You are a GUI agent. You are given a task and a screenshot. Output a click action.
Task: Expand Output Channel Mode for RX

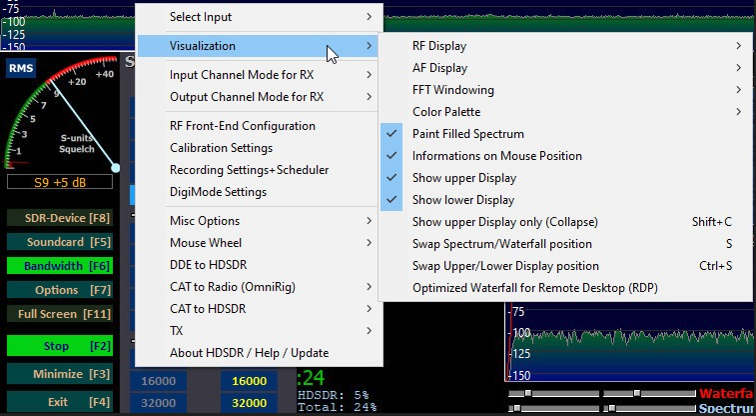(260, 97)
